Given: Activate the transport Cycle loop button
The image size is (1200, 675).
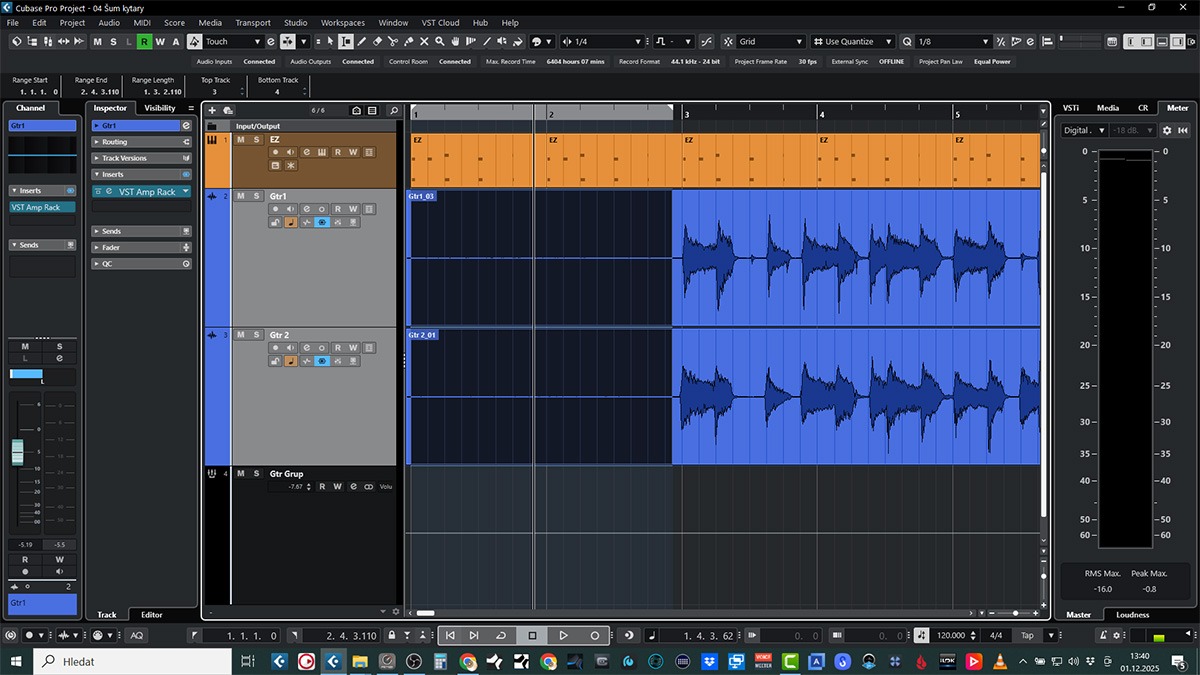Looking at the screenshot, I should tap(501, 635).
